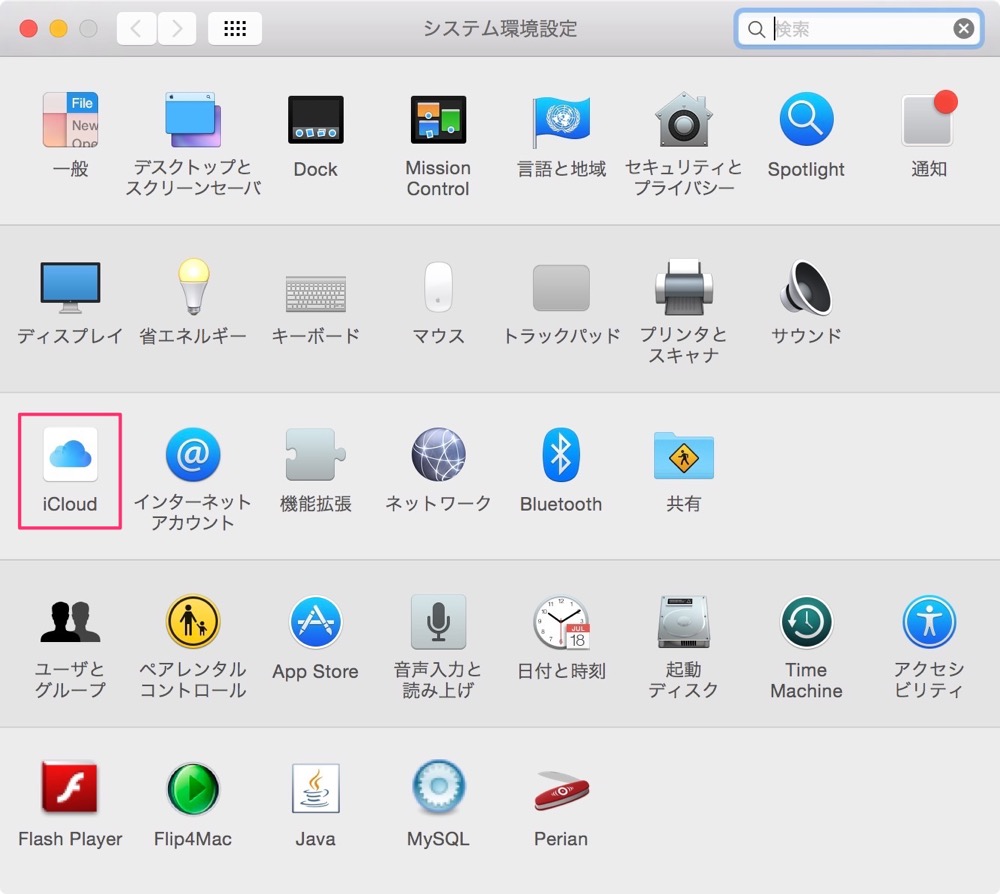Viewport: 1000px width, 894px height.
Task: Open the Java preference pane
Action: click(x=316, y=789)
